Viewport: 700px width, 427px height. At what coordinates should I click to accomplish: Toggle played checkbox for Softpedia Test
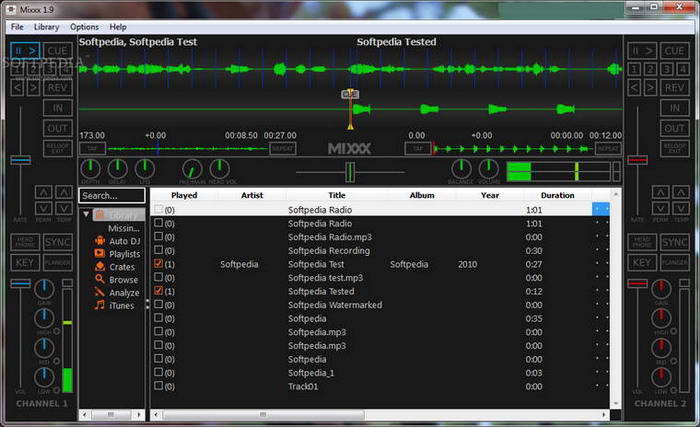[158, 265]
